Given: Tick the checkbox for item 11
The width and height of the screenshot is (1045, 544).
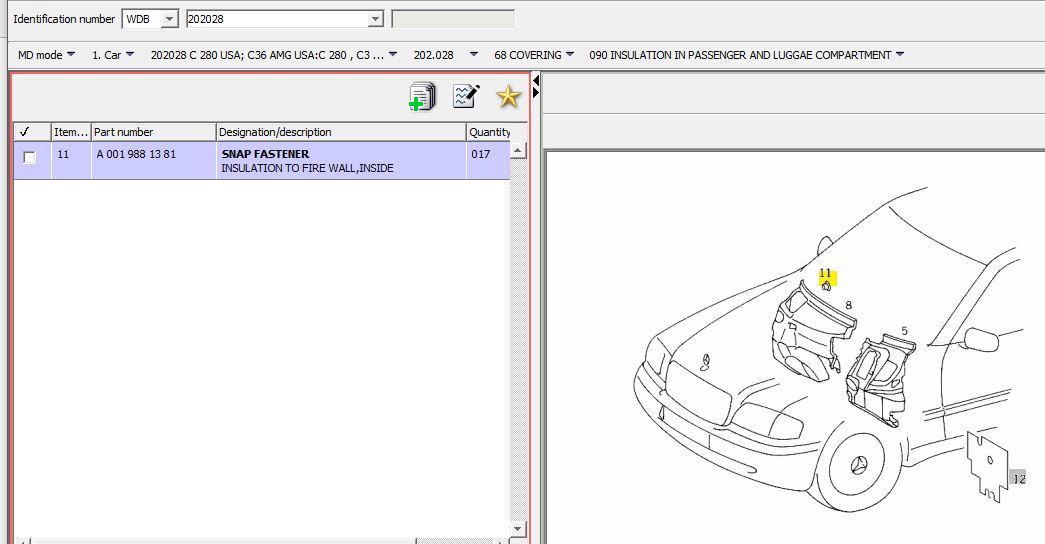Looking at the screenshot, I should click(x=30, y=158).
